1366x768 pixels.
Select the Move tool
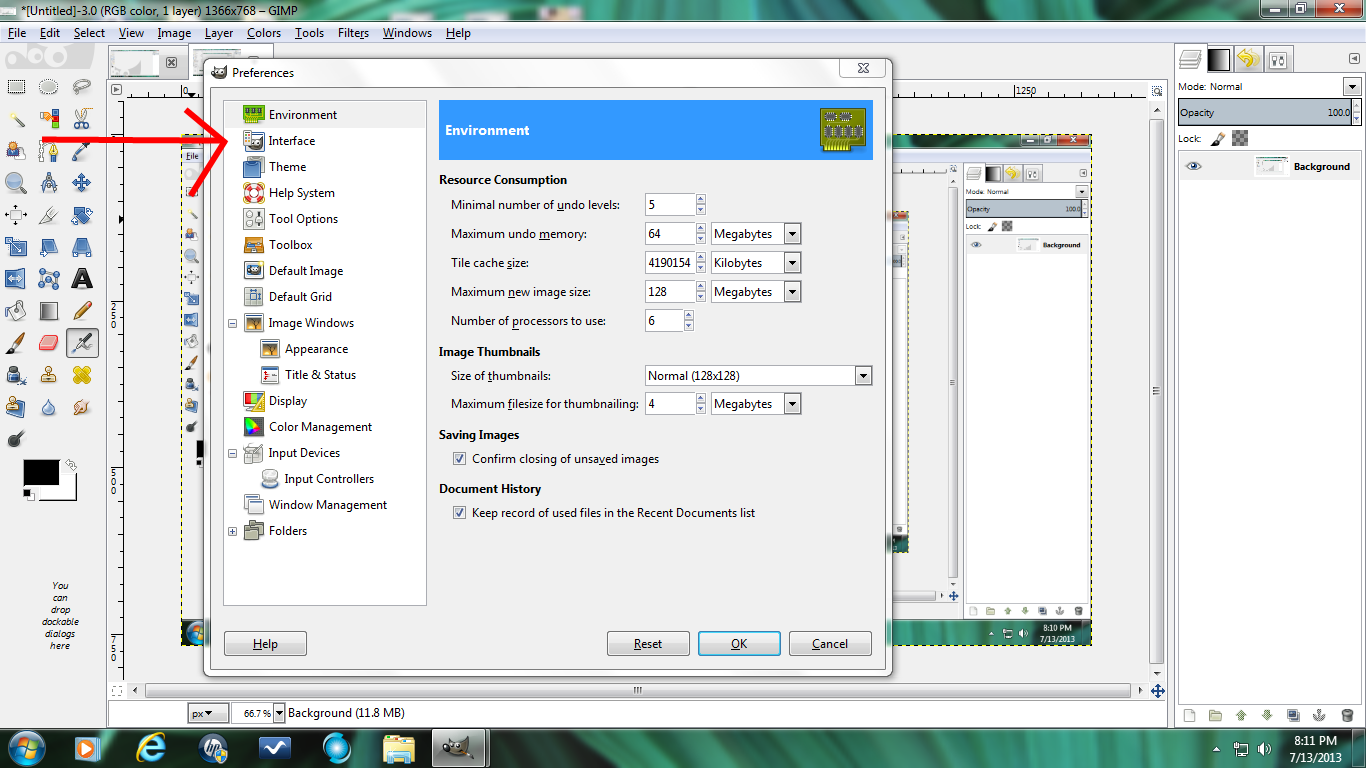click(82, 182)
